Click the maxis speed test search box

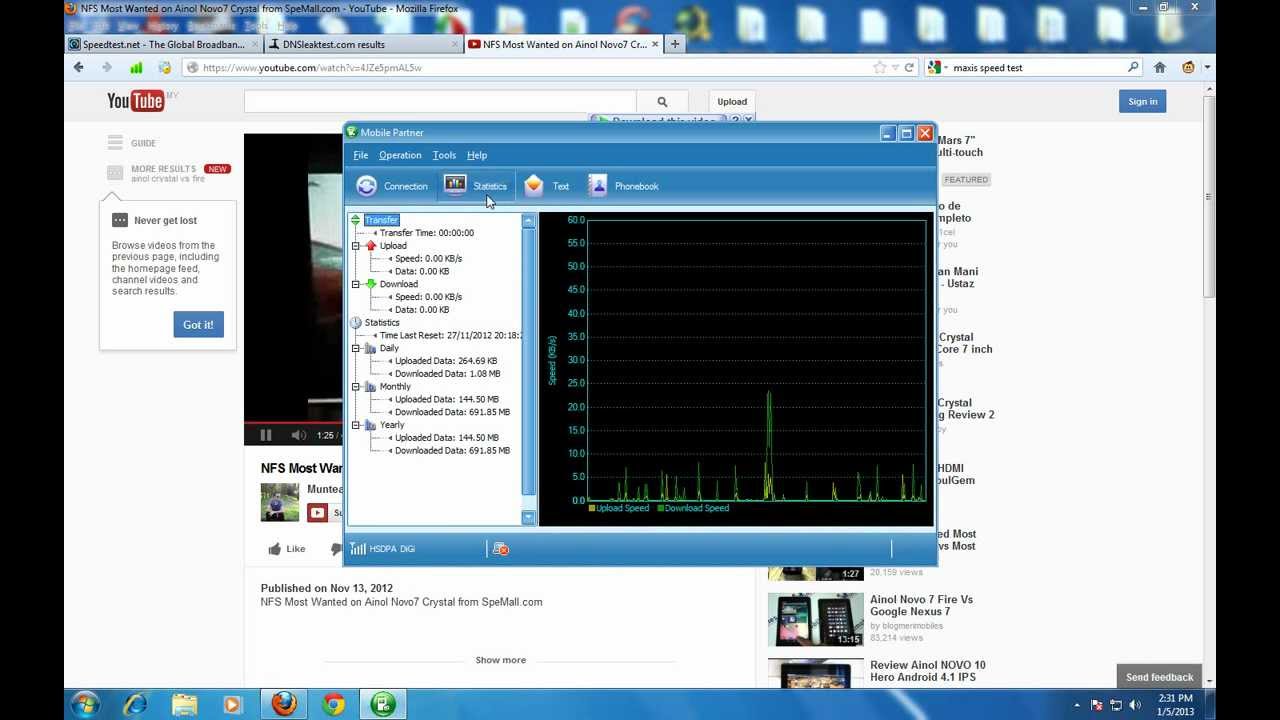click(x=1036, y=67)
